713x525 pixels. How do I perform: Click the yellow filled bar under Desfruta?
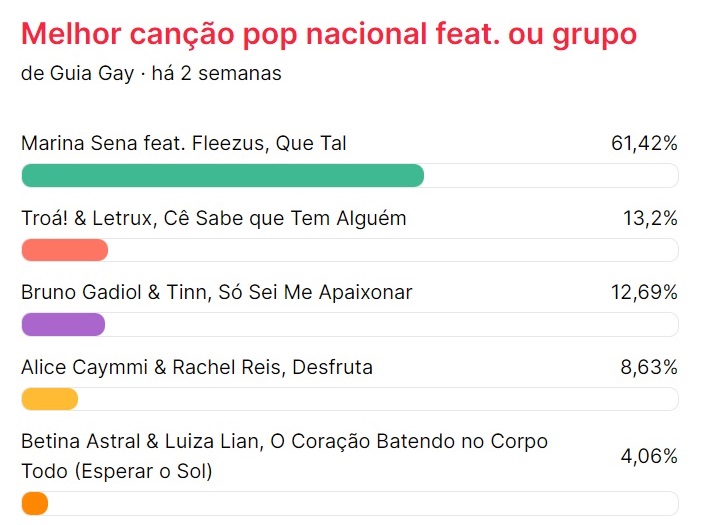pyautogui.click(x=49, y=399)
